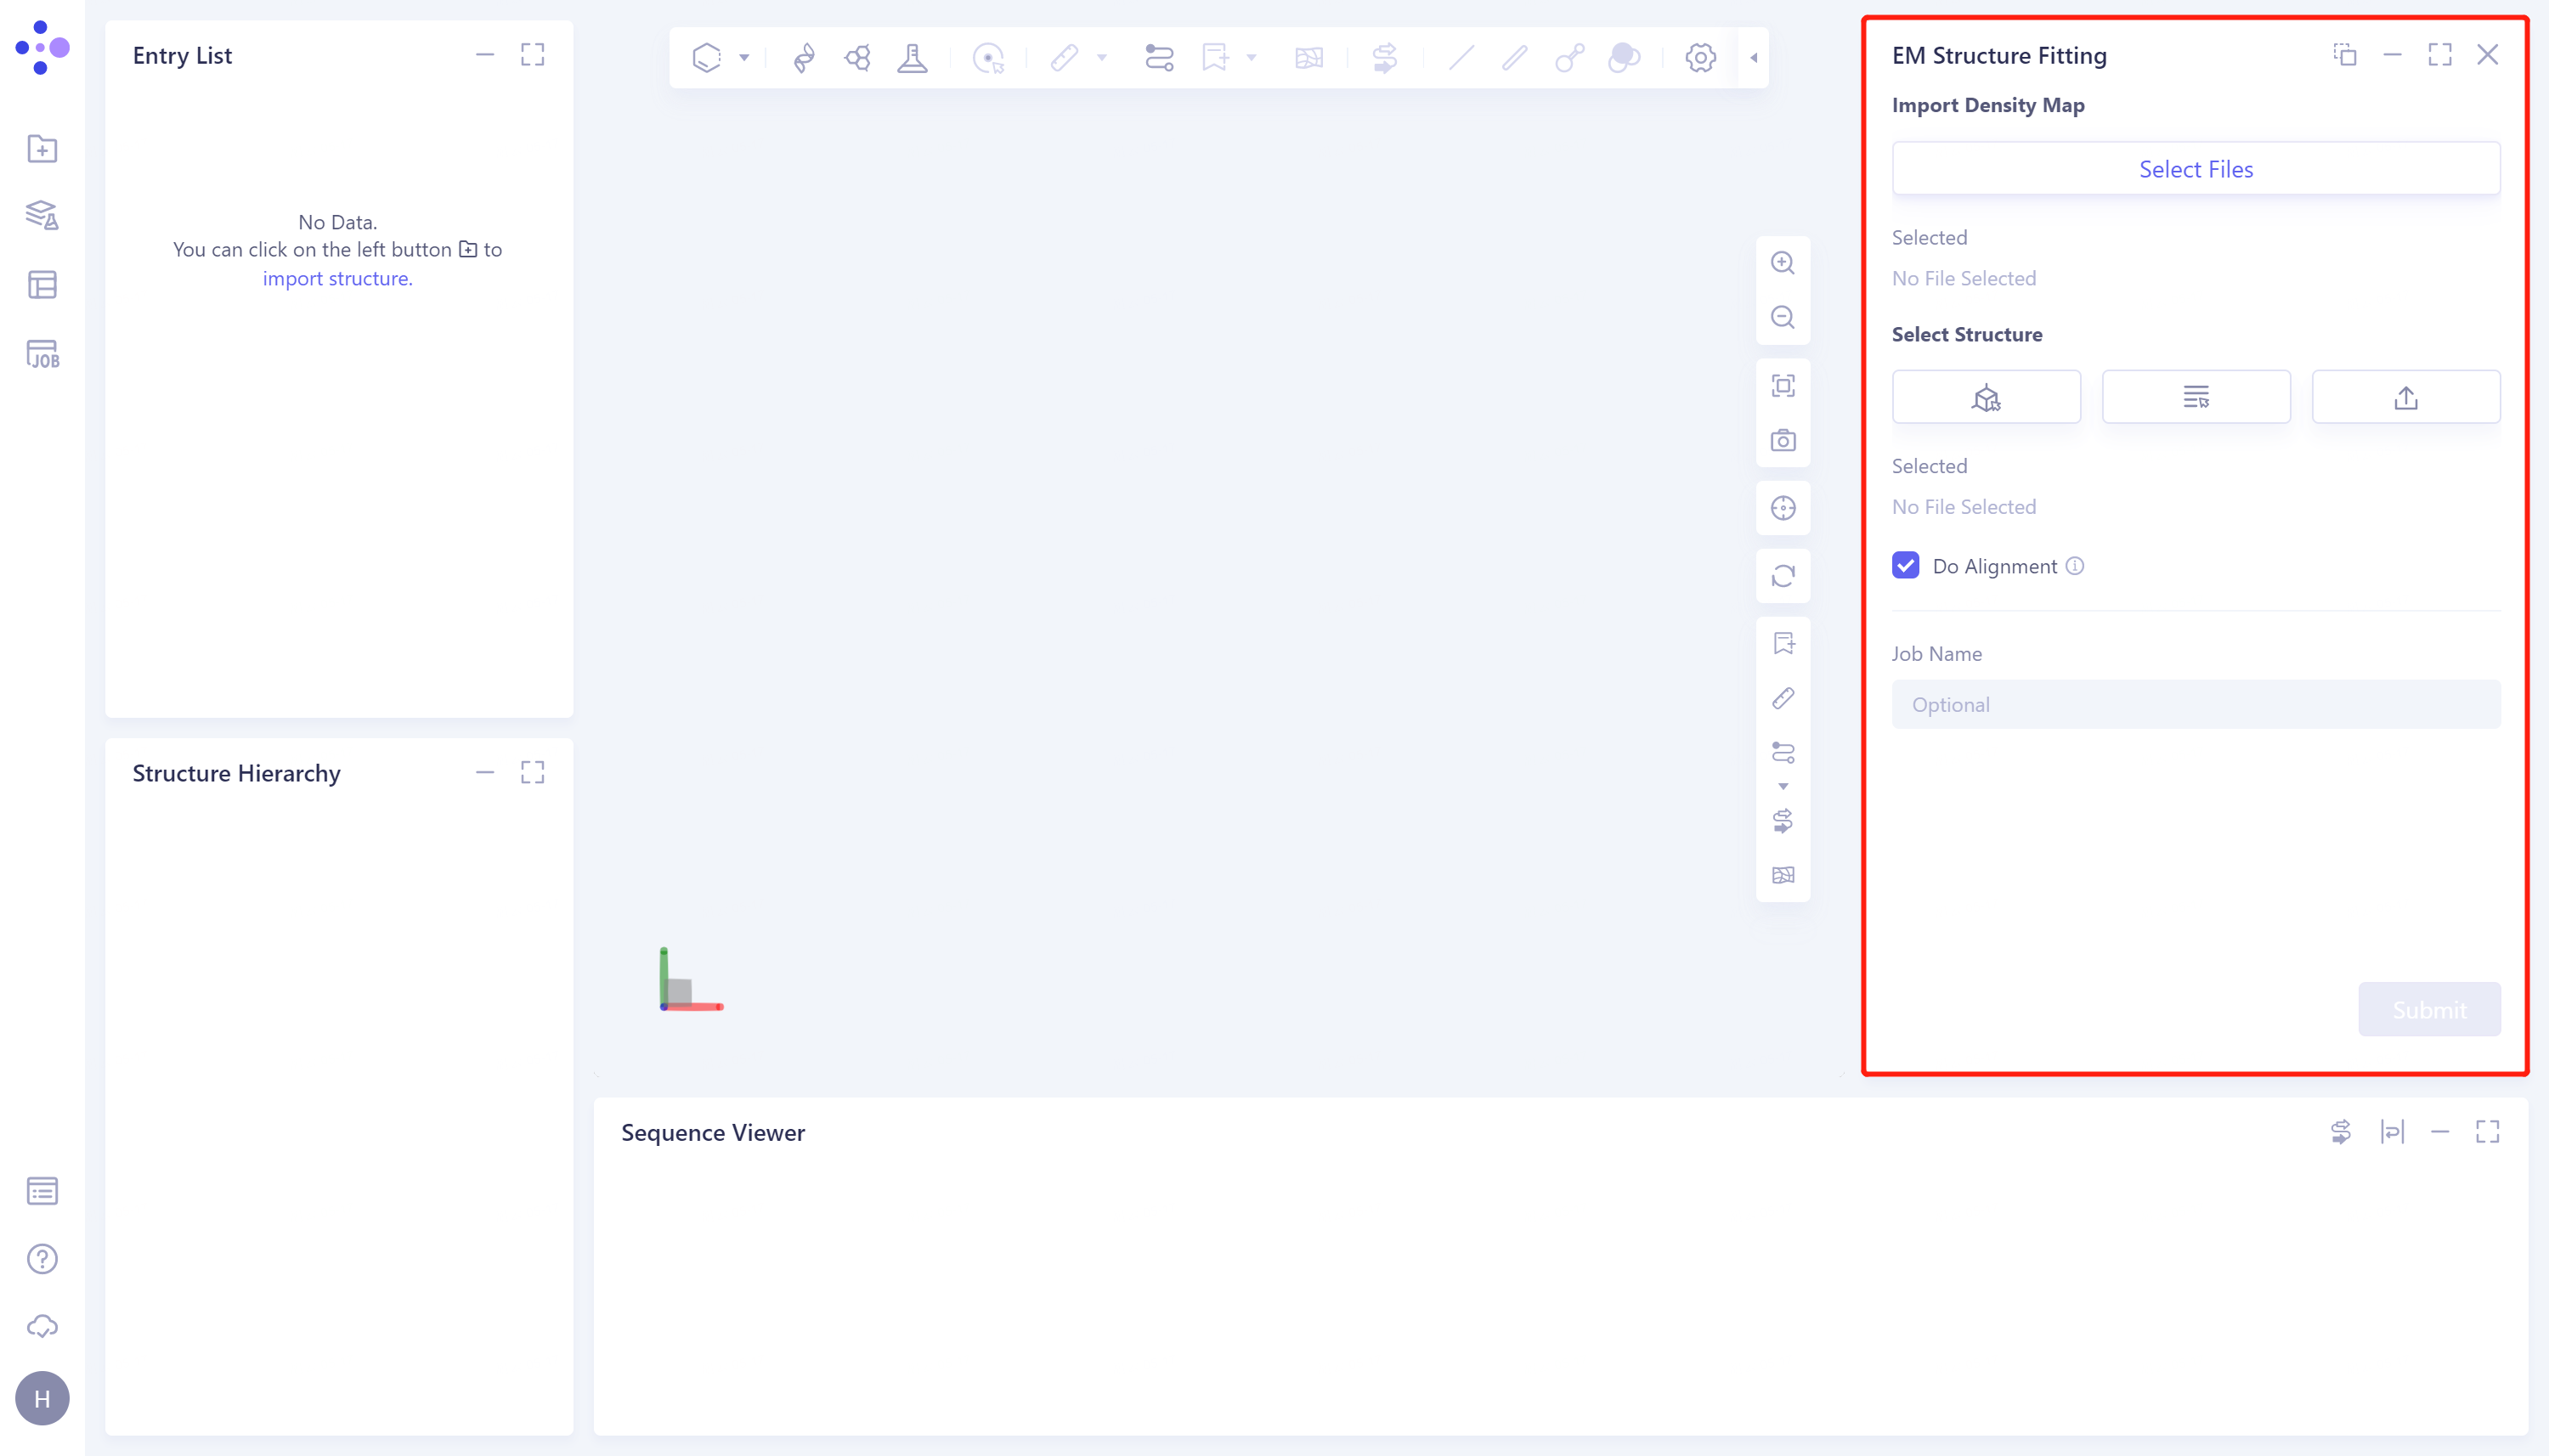Click the zoom in magnifier icon
Image resolution: width=2549 pixels, height=1456 pixels.
coord(1782,263)
